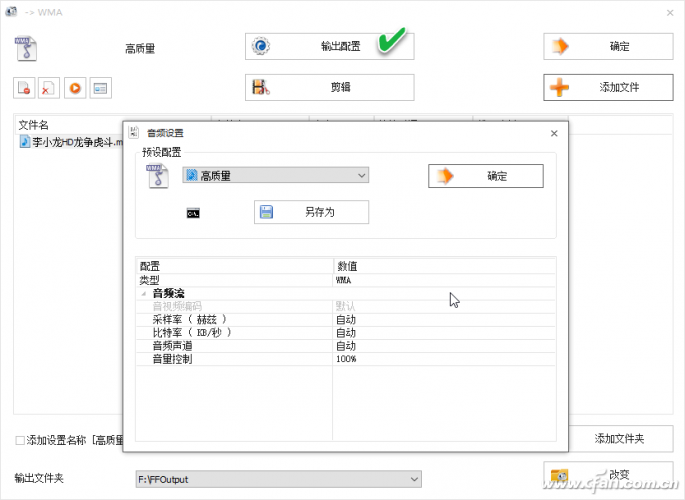Collapse the 音频流 tree section
The width and height of the screenshot is (685, 500).
coord(143,294)
